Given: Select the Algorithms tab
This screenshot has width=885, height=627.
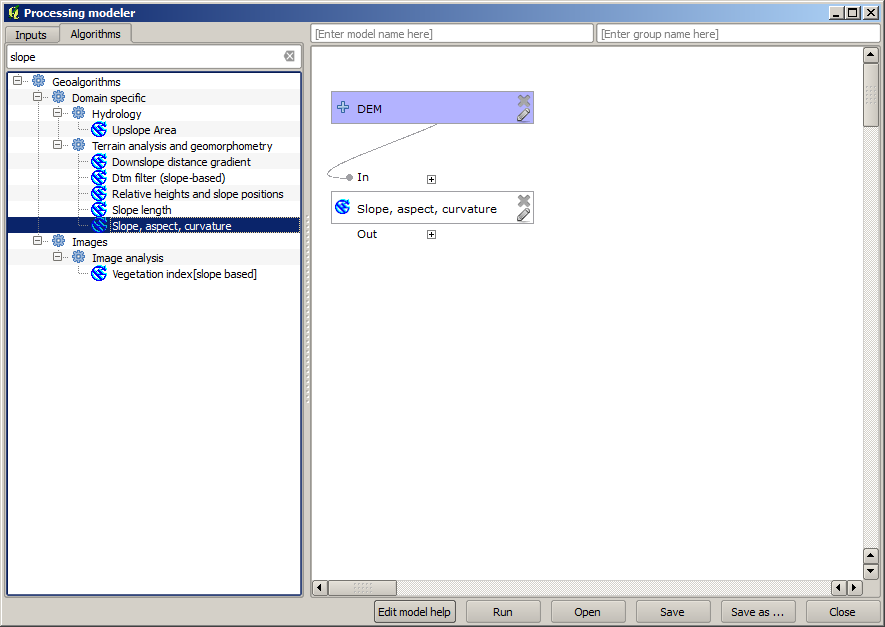Looking at the screenshot, I should click(x=95, y=34).
